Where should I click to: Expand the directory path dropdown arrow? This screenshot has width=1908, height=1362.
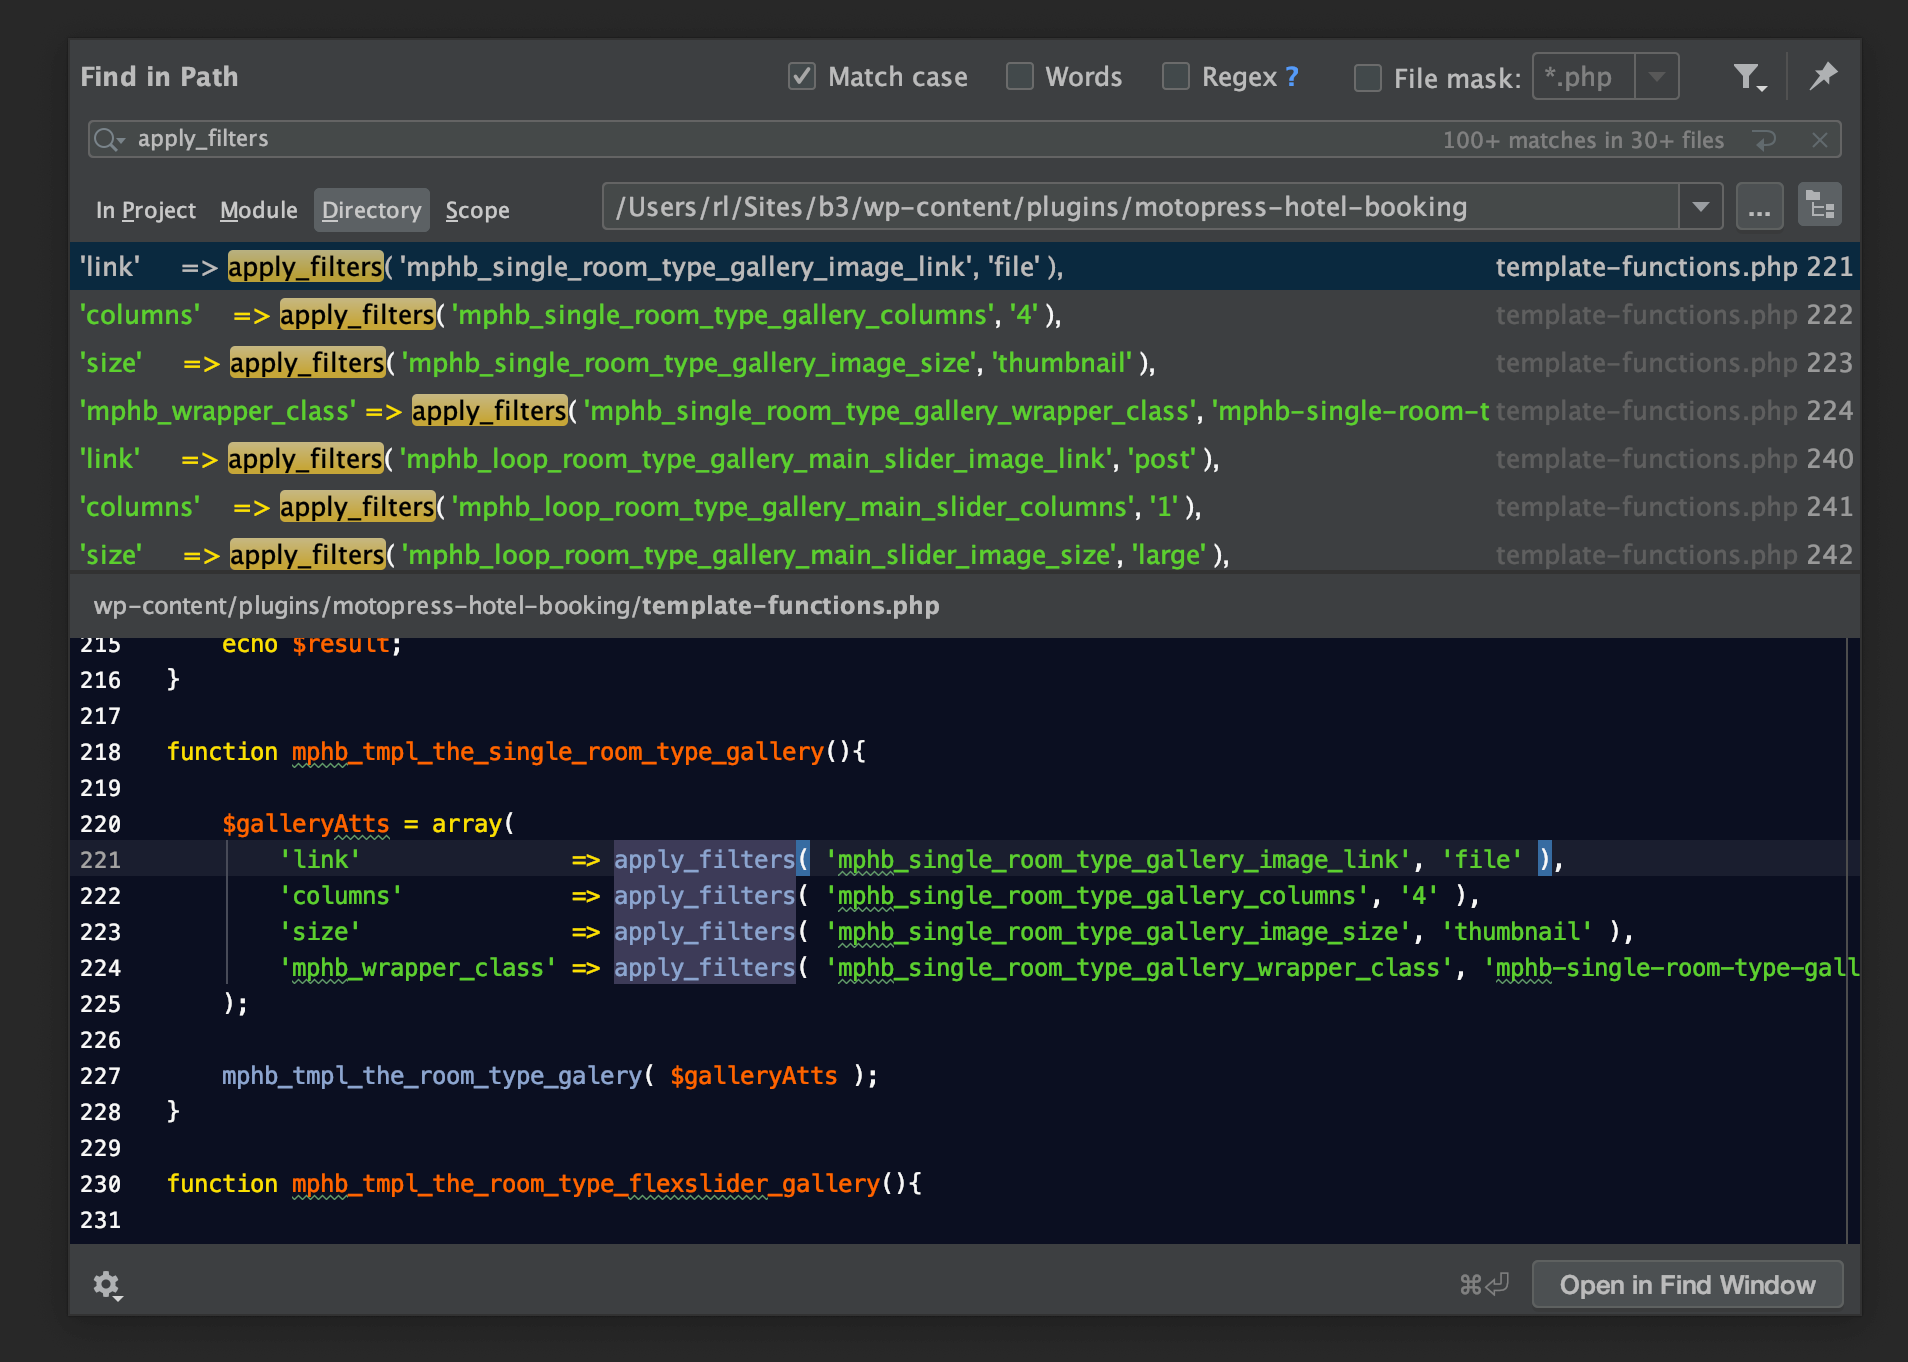(1700, 207)
